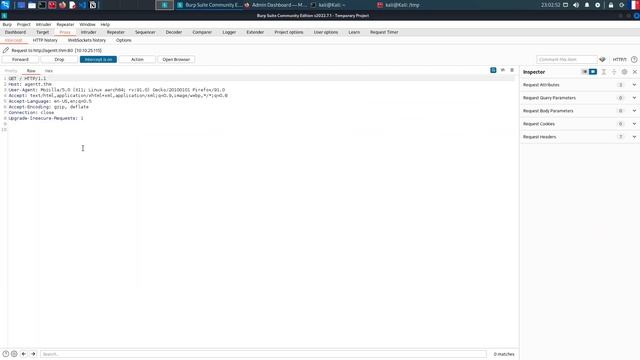This screenshot has height=360, width=640.
Task: Open the notifications bell in system tray
Action: (587, 5)
